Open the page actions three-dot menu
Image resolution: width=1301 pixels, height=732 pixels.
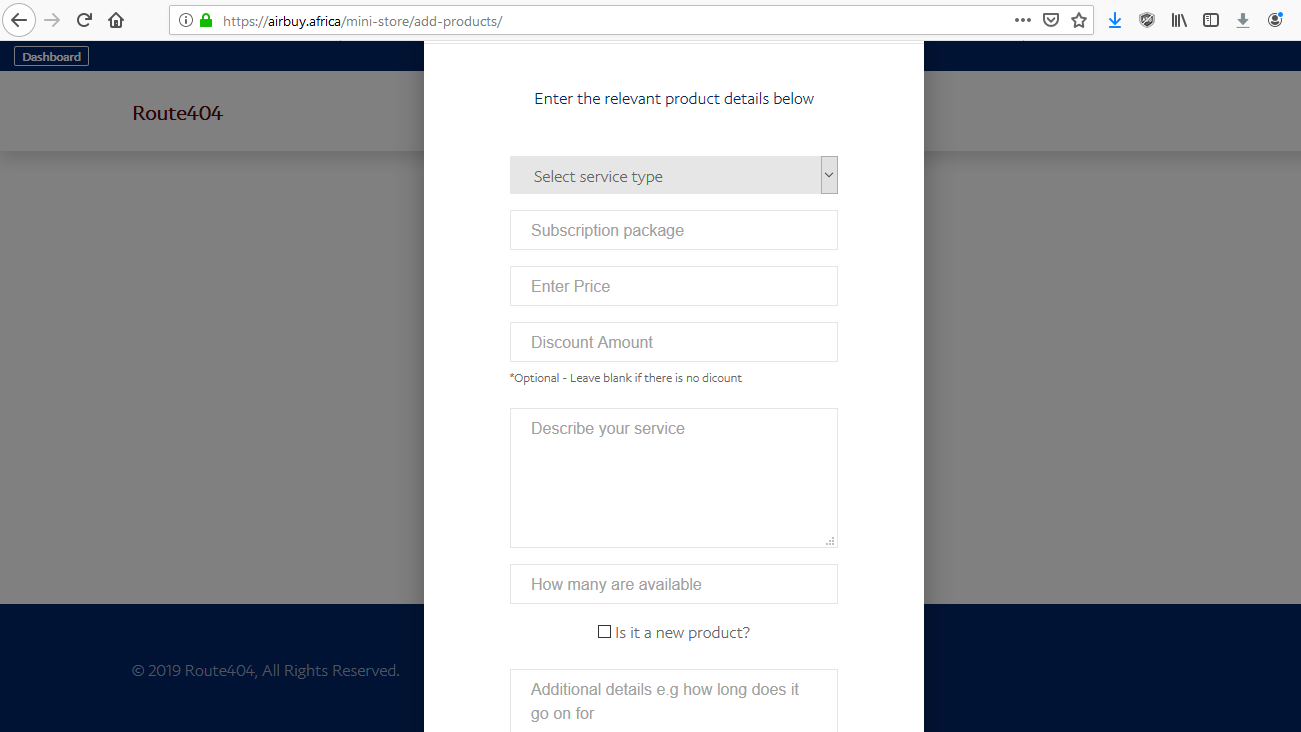point(1022,20)
